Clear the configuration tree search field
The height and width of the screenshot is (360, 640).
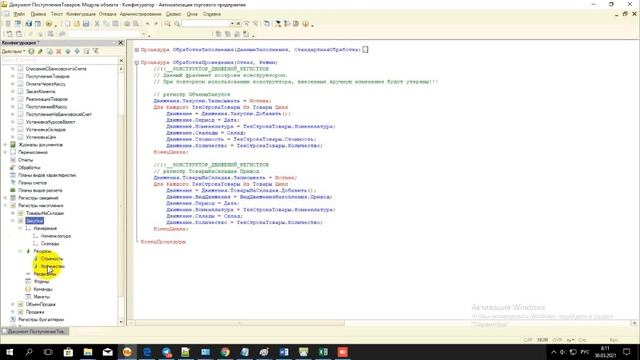121,61
